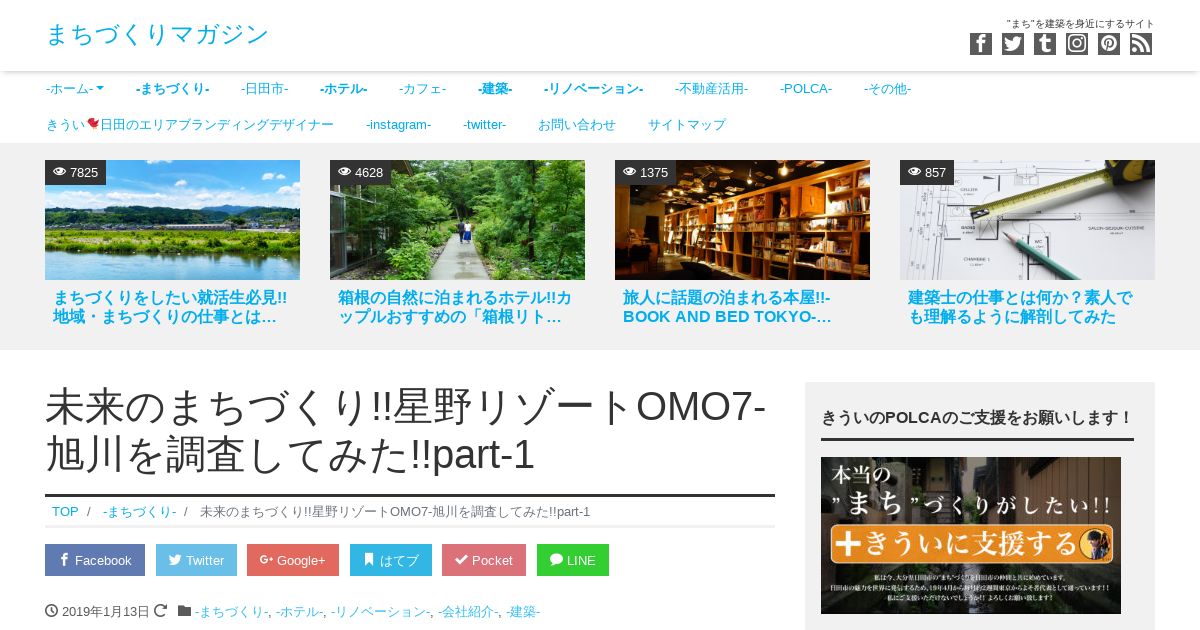Open the Pinterest icon in the header
The image size is (1200, 630).
1109,44
